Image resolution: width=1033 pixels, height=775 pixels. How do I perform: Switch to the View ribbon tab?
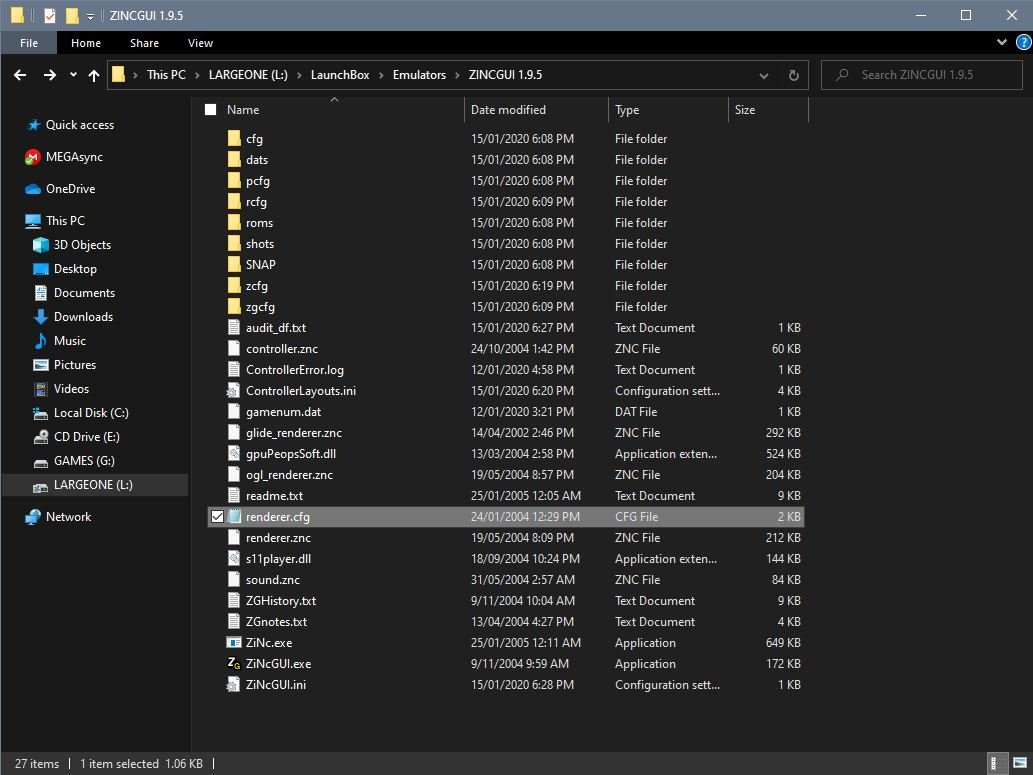coord(200,43)
